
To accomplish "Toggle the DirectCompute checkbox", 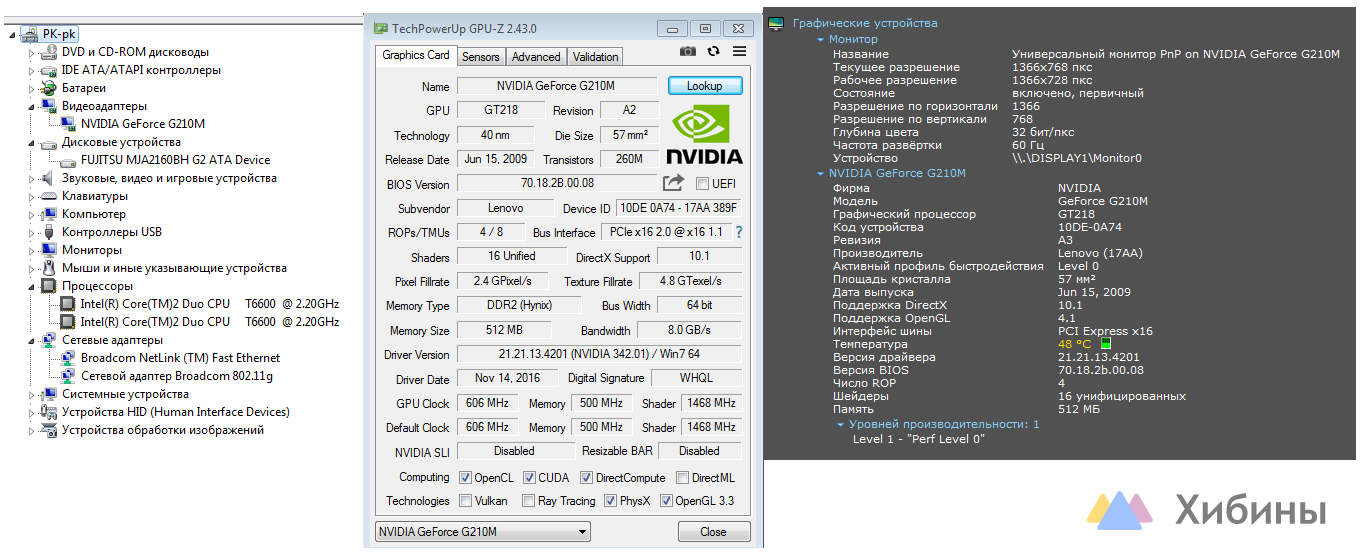I will (x=587, y=478).
